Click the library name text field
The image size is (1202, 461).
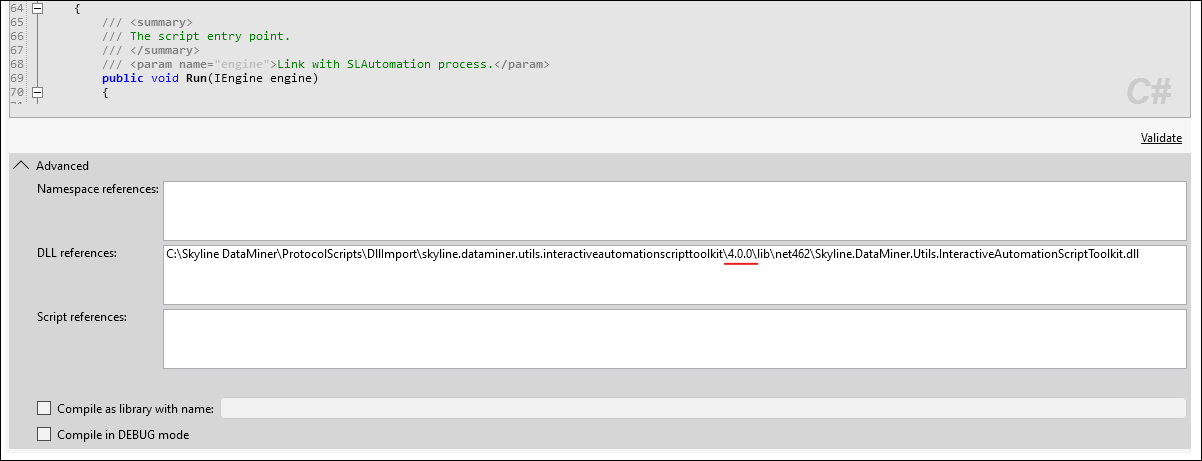click(703, 408)
